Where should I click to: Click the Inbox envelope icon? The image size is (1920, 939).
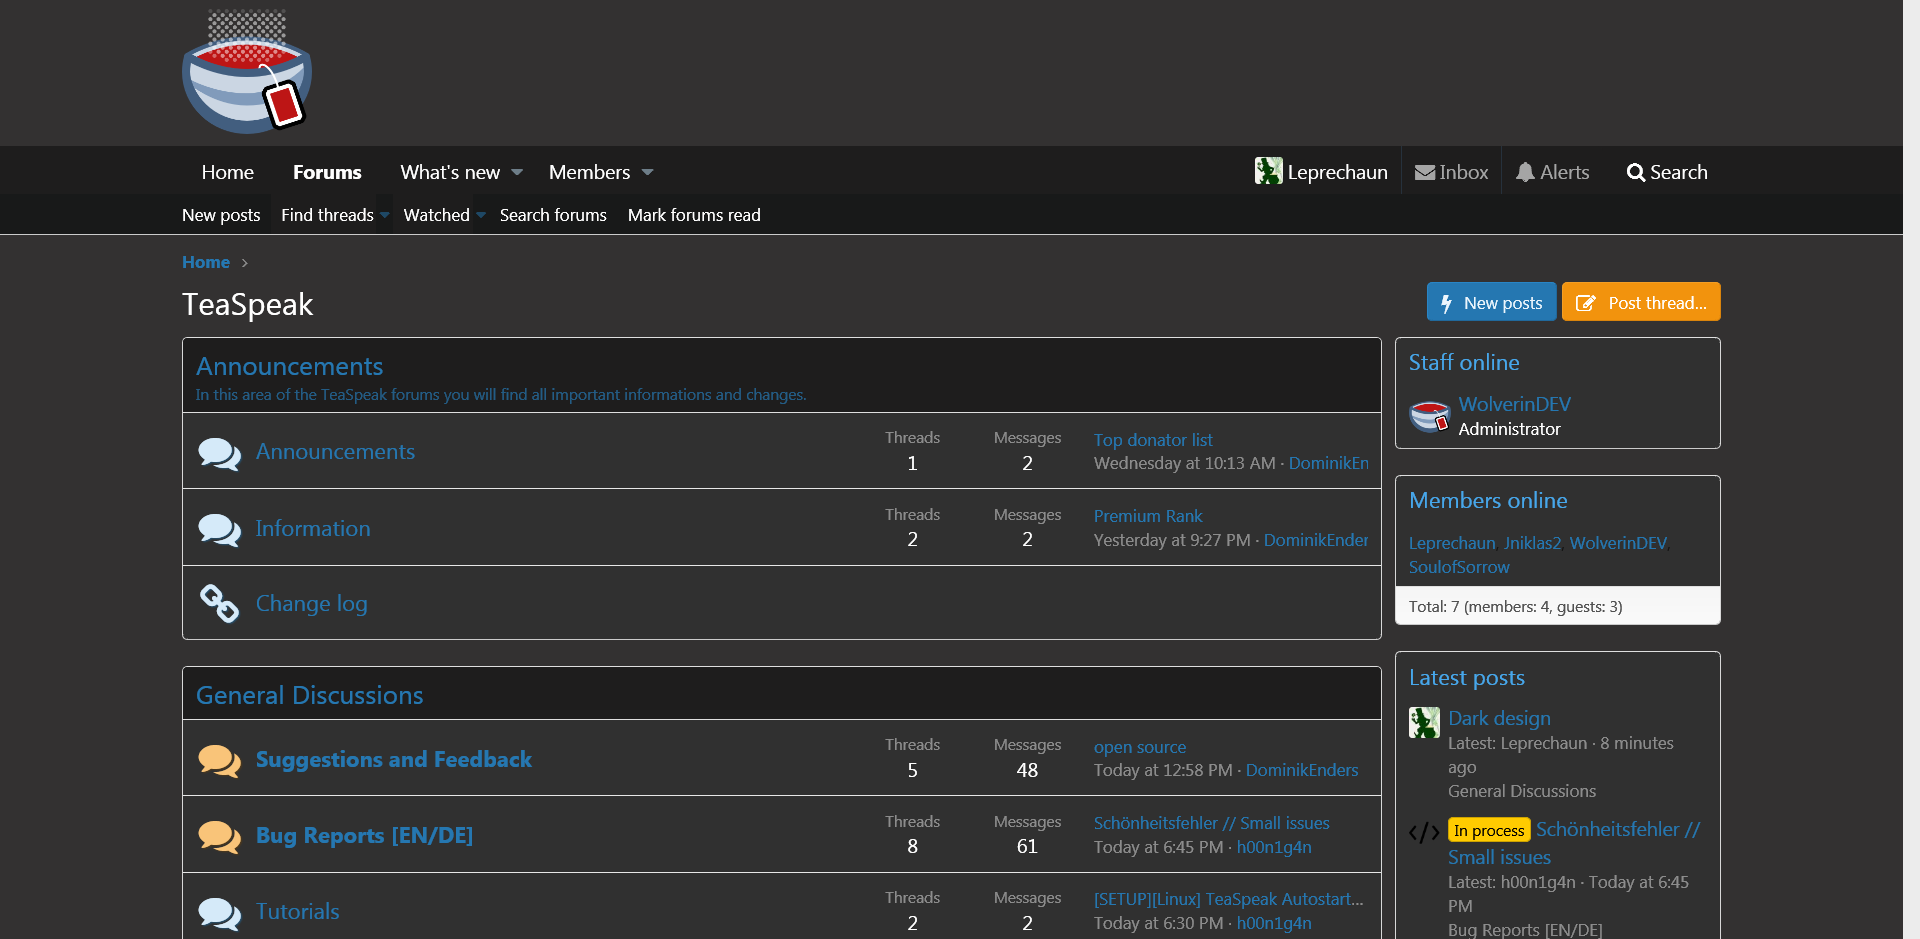point(1425,172)
